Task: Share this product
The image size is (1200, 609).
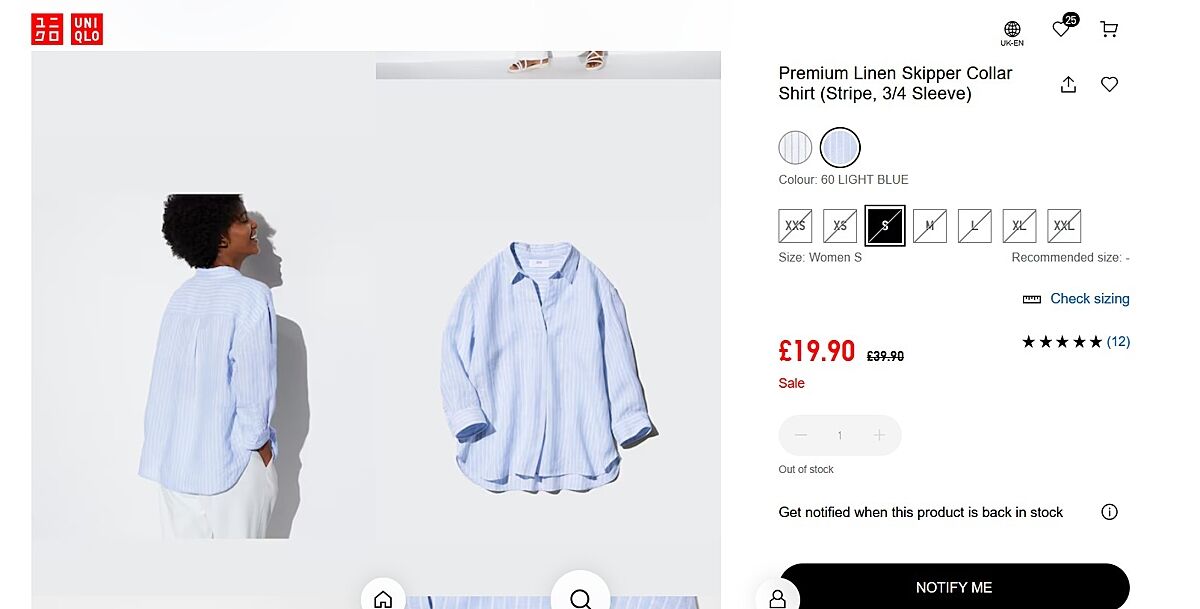Action: point(1068,85)
